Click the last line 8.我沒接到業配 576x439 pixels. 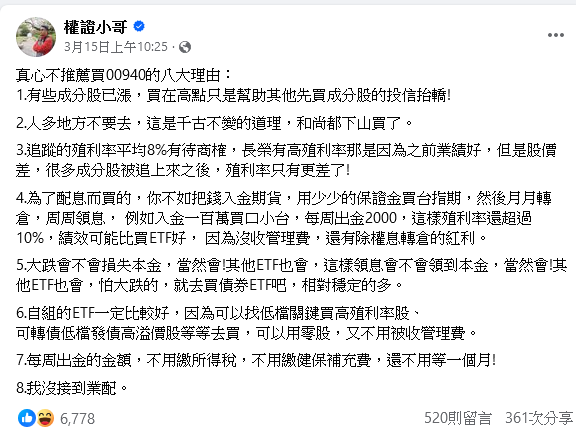[x=72, y=388]
